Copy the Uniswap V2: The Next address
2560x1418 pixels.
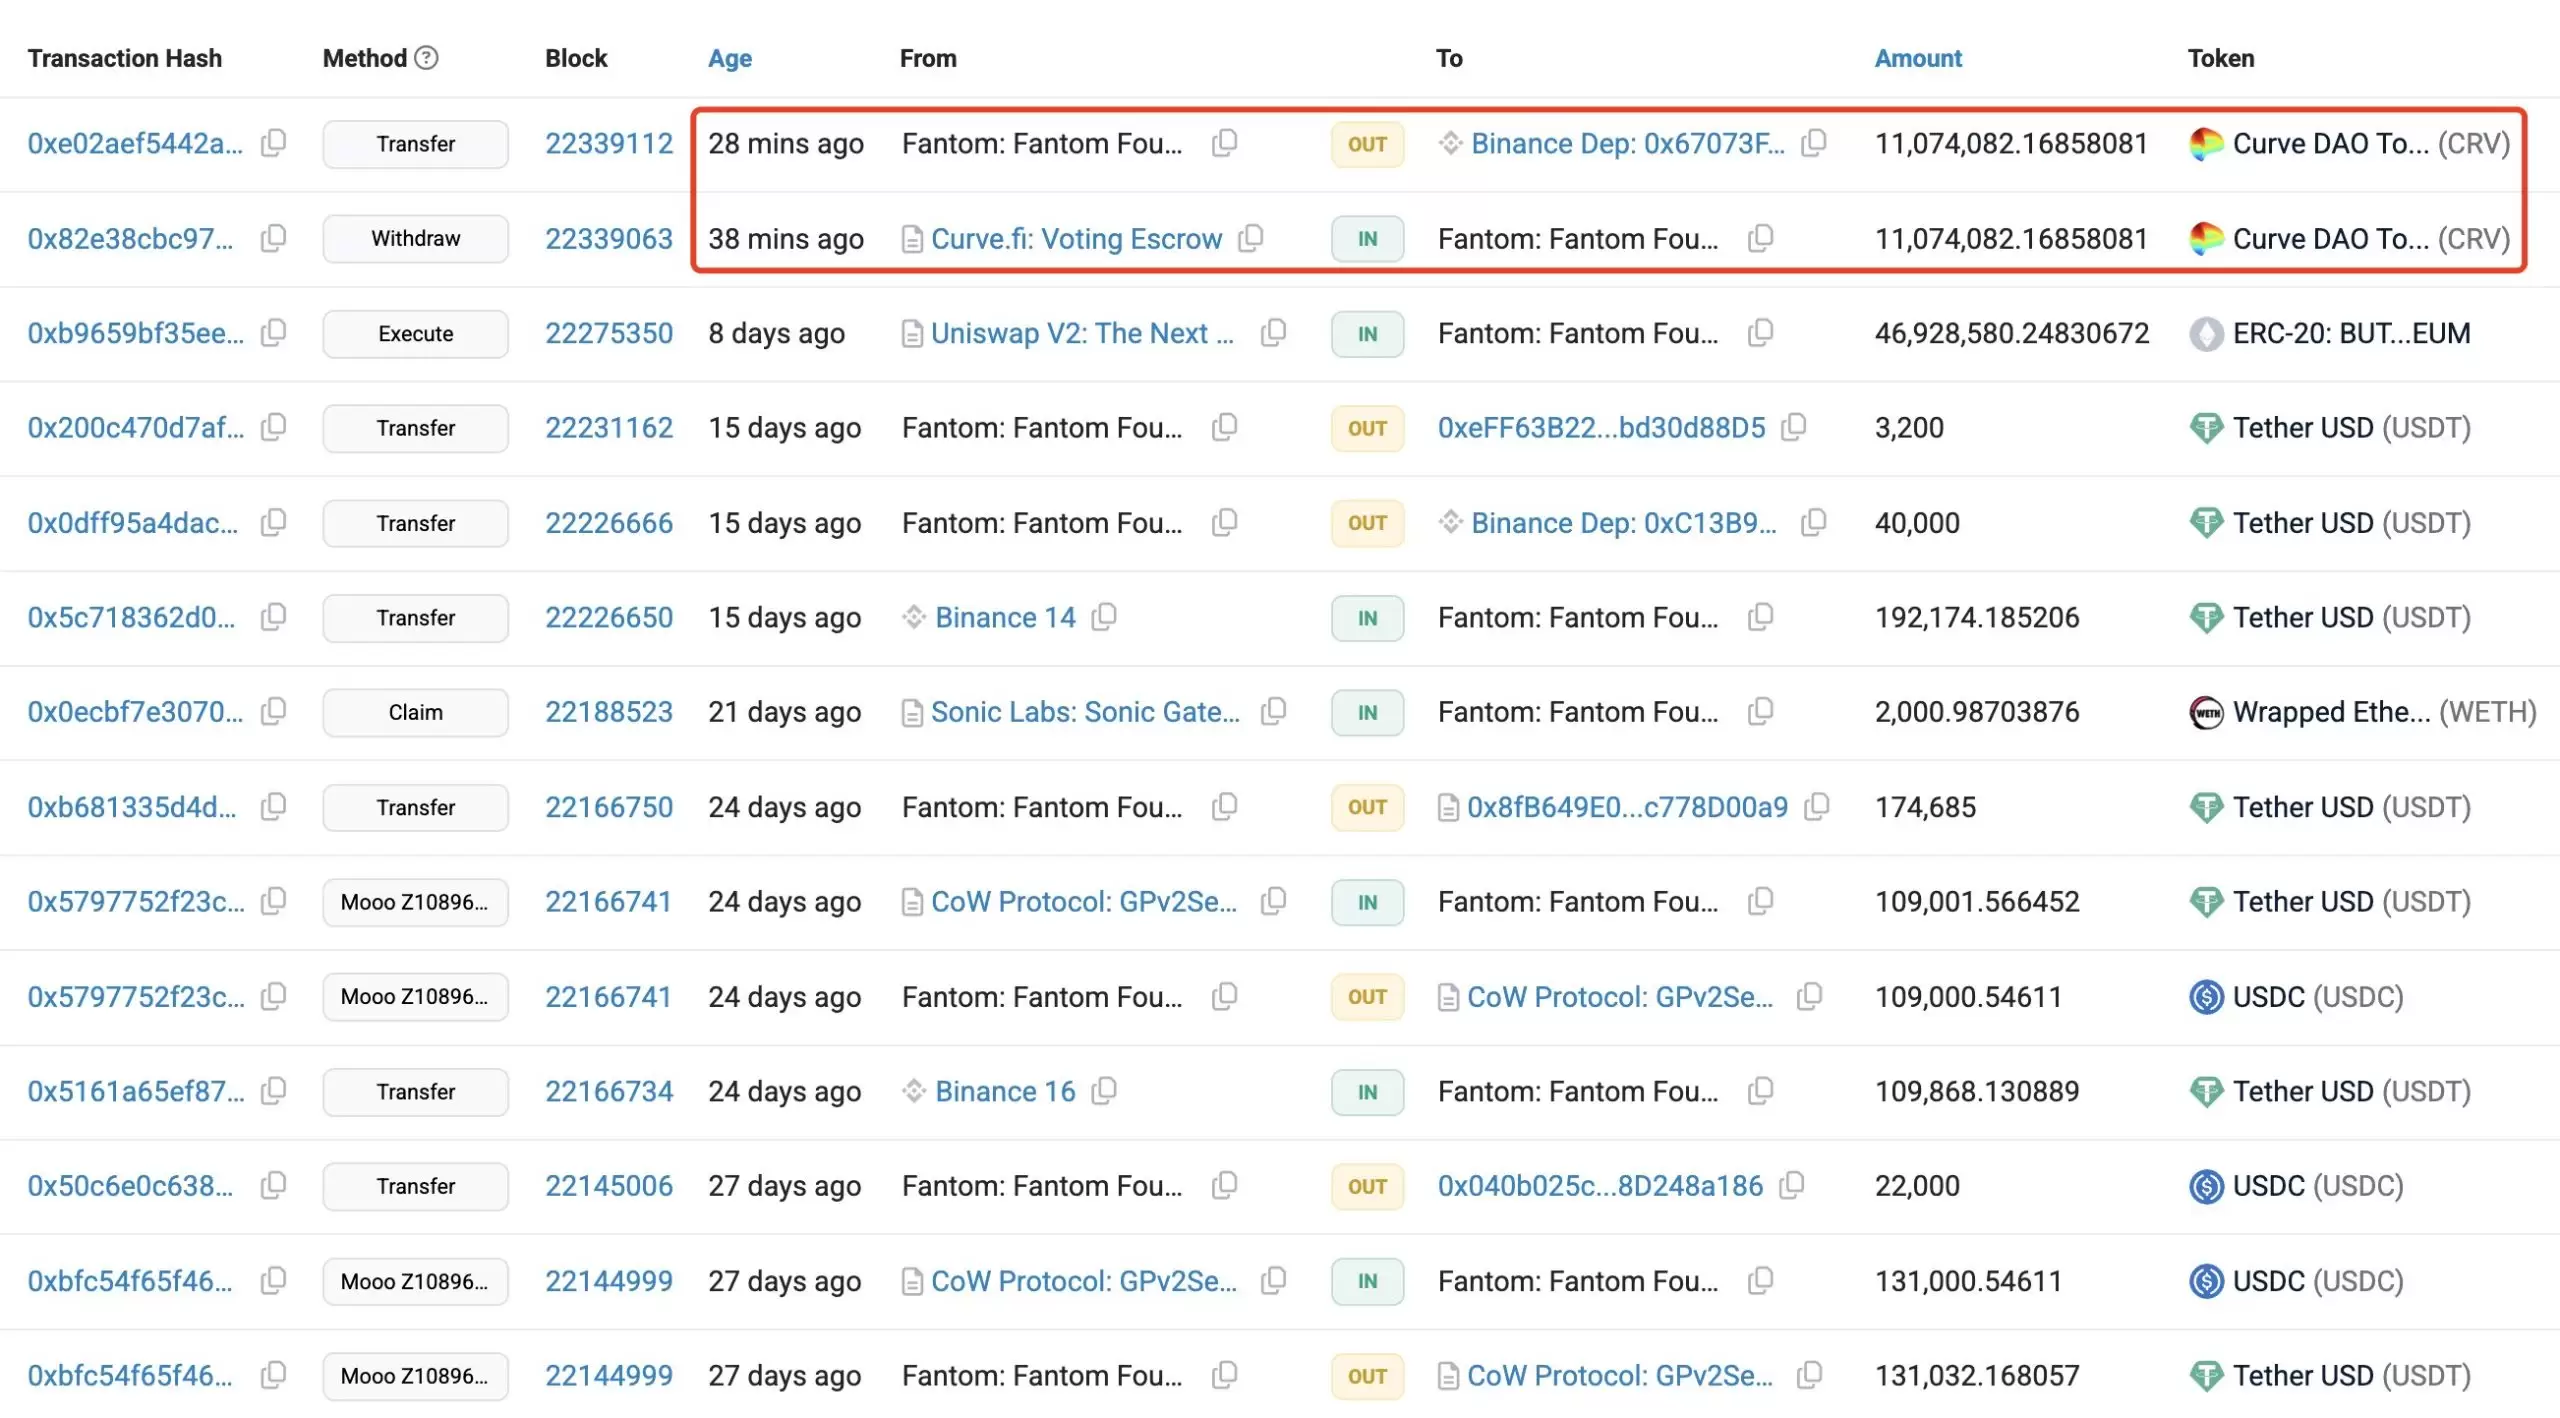[1273, 332]
